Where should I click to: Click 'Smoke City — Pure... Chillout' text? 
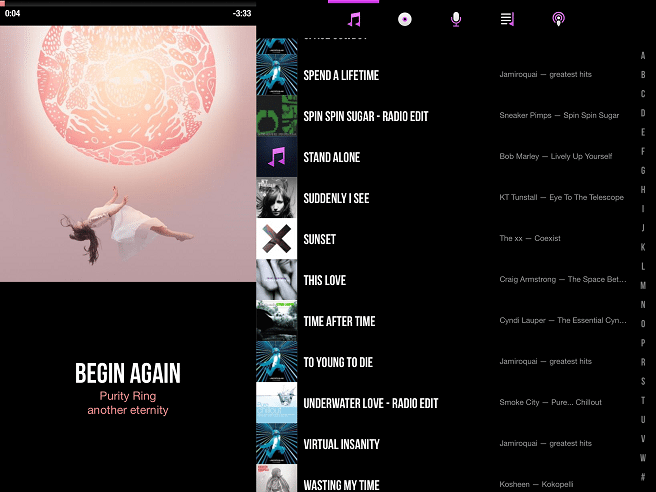click(550, 402)
